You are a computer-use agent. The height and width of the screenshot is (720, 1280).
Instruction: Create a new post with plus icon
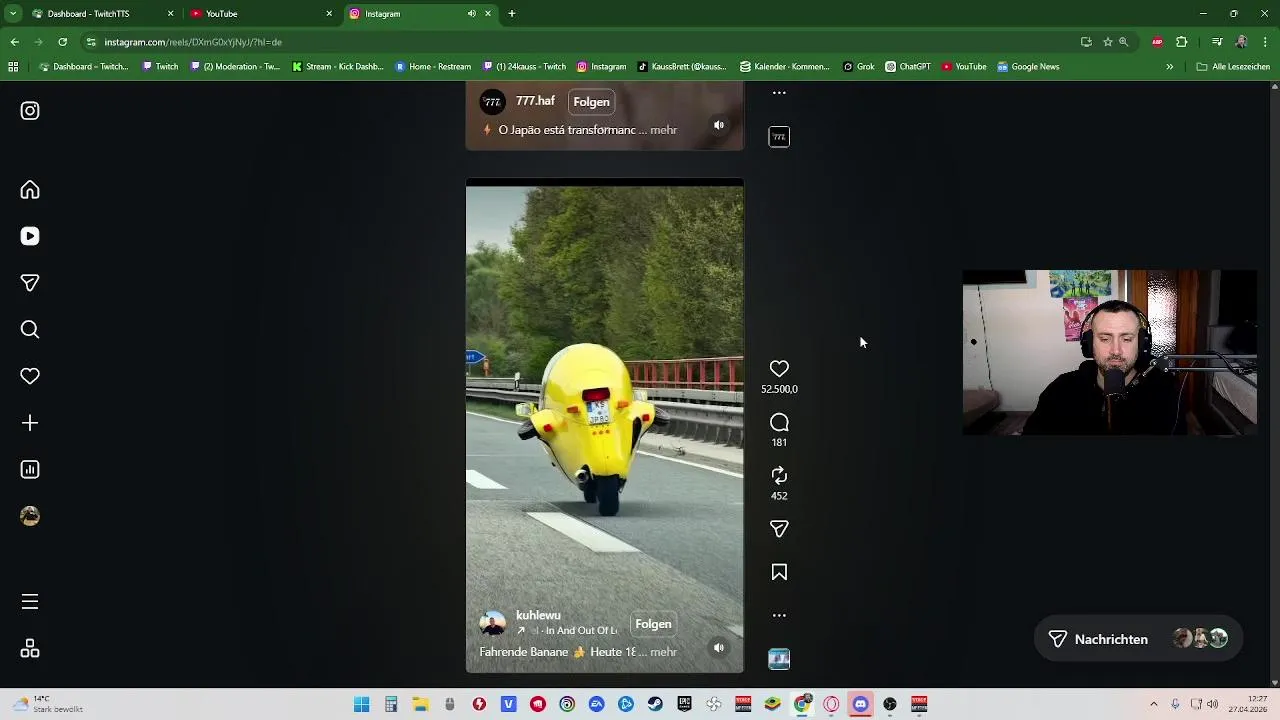[30, 423]
